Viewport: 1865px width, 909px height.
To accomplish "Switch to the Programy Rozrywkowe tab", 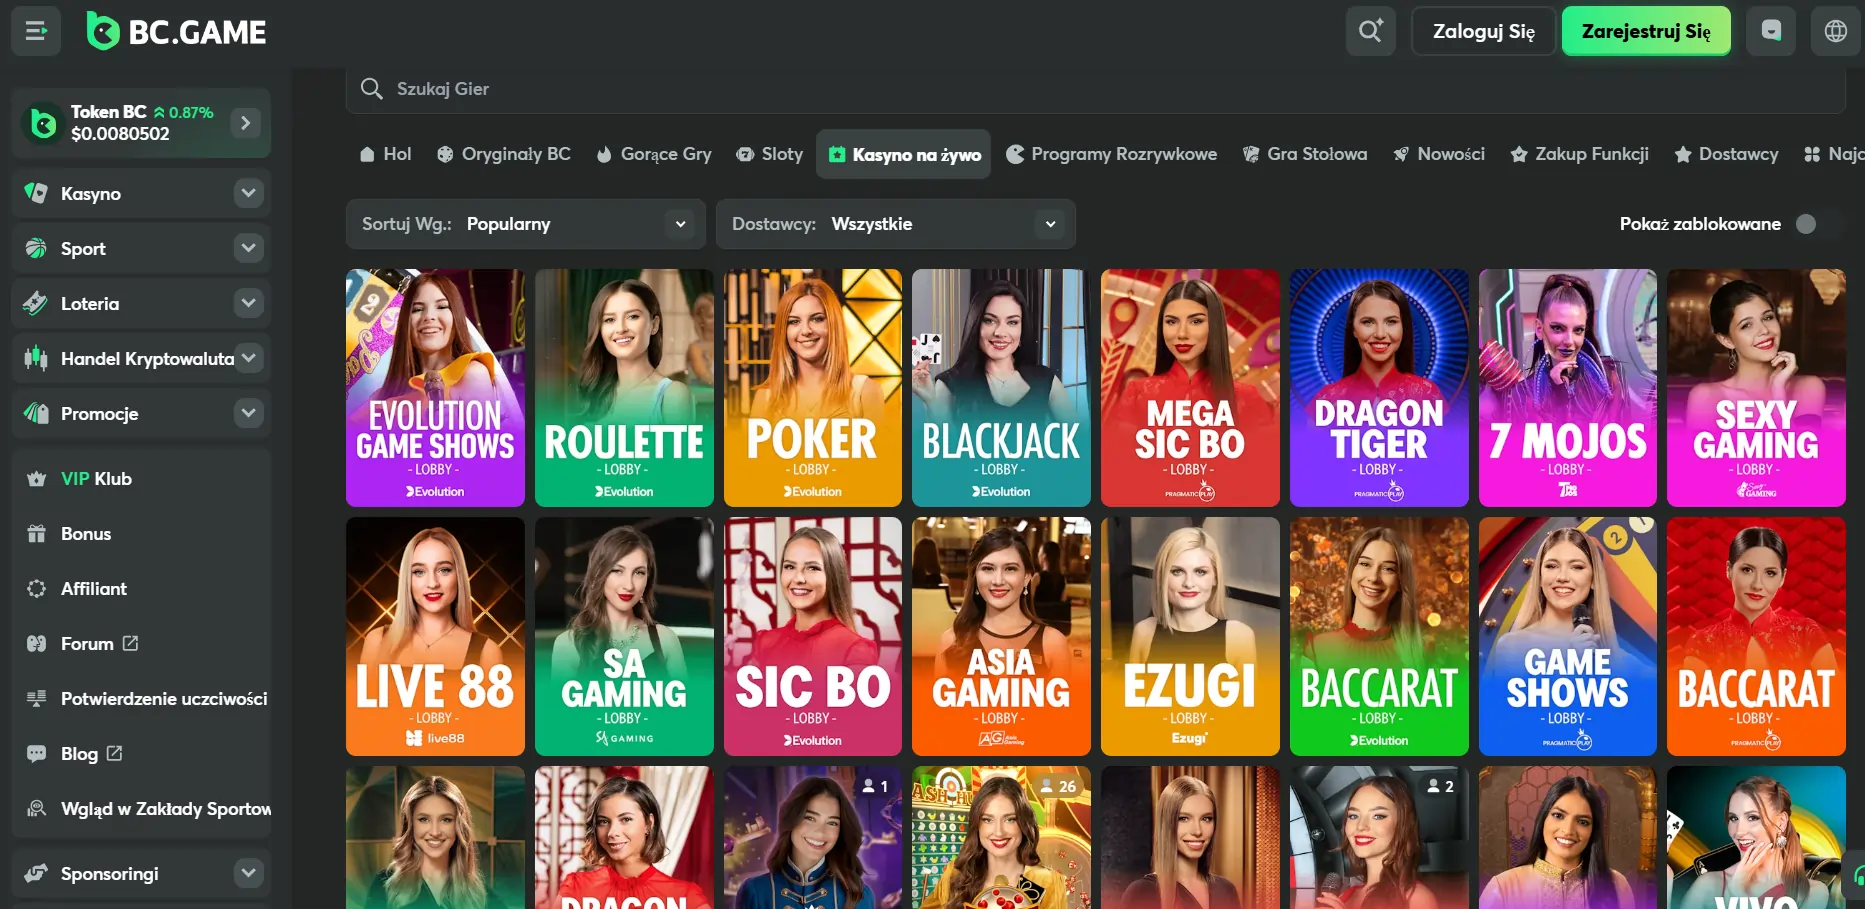I will 1111,154.
